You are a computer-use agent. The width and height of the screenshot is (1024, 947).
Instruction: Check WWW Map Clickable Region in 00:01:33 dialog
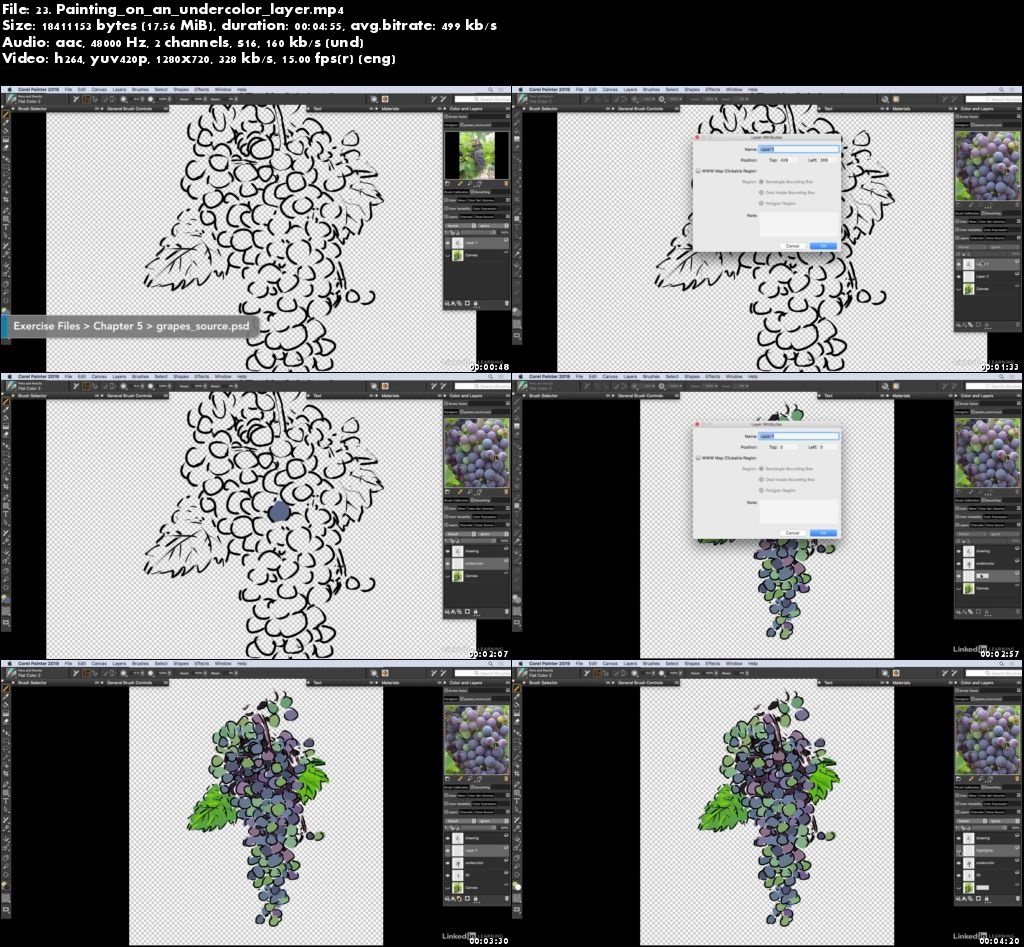pos(698,171)
